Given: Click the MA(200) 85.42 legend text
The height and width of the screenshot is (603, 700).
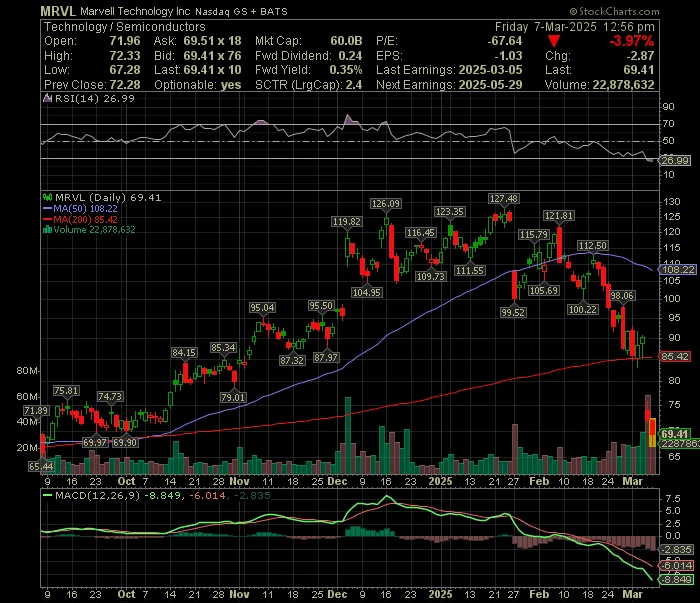Looking at the screenshot, I should click(85, 219).
